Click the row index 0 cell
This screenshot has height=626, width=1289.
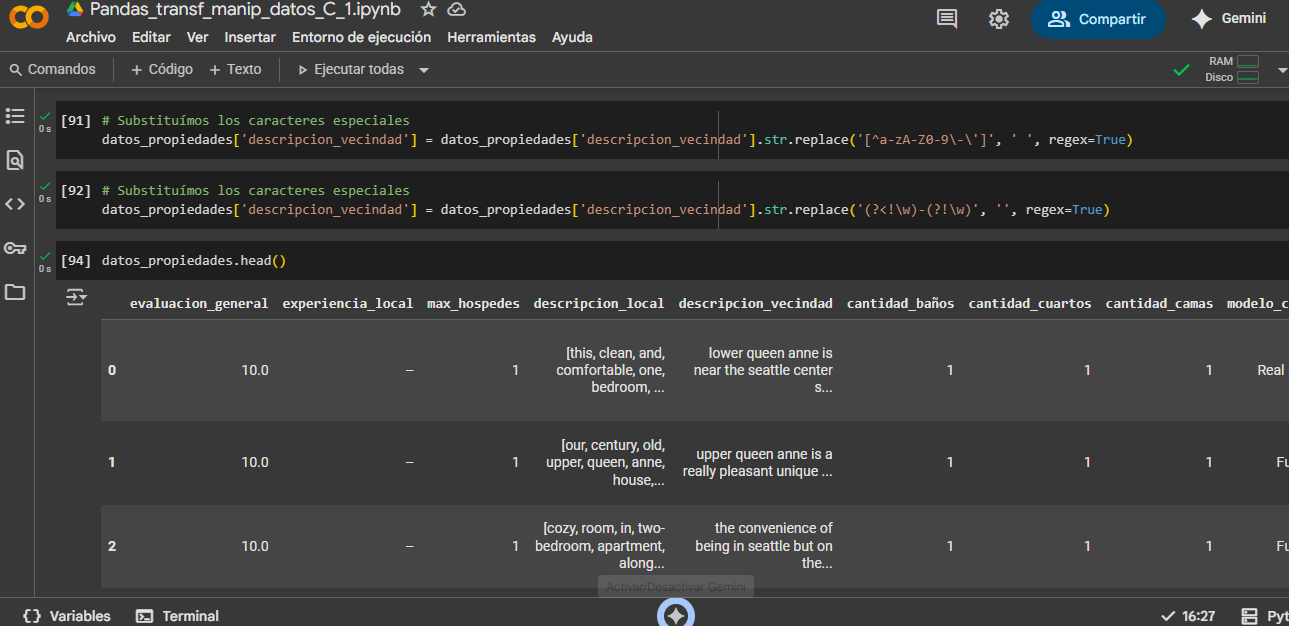click(112, 370)
